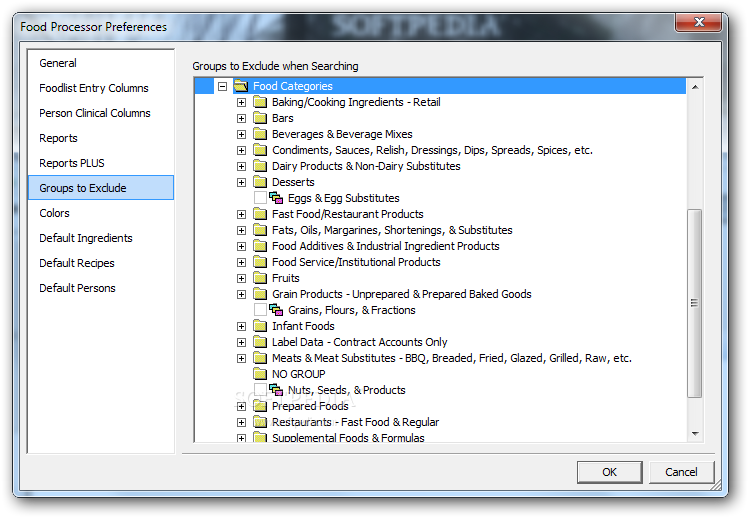Click the NO GROUP folder icon

tap(260, 374)
